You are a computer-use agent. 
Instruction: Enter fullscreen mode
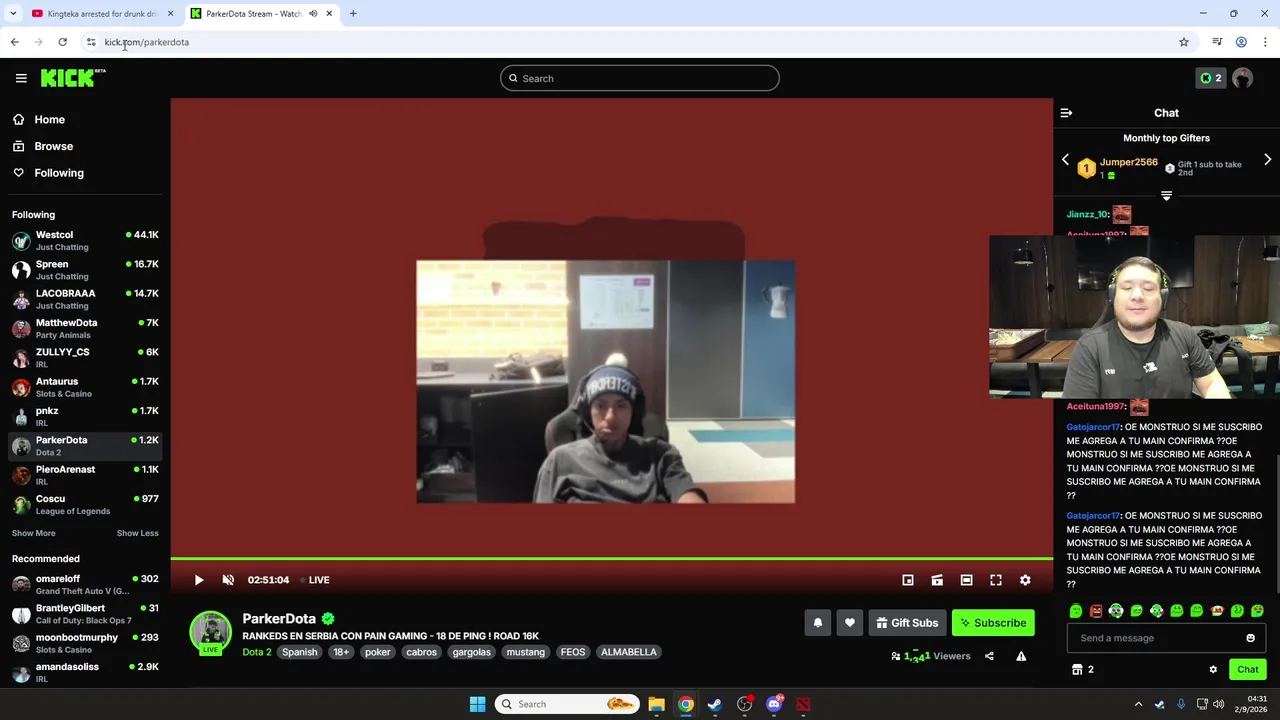click(x=996, y=580)
